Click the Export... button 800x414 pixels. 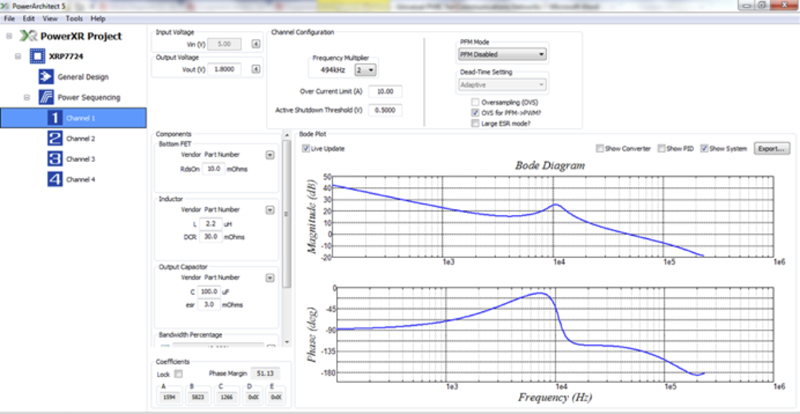(772, 149)
